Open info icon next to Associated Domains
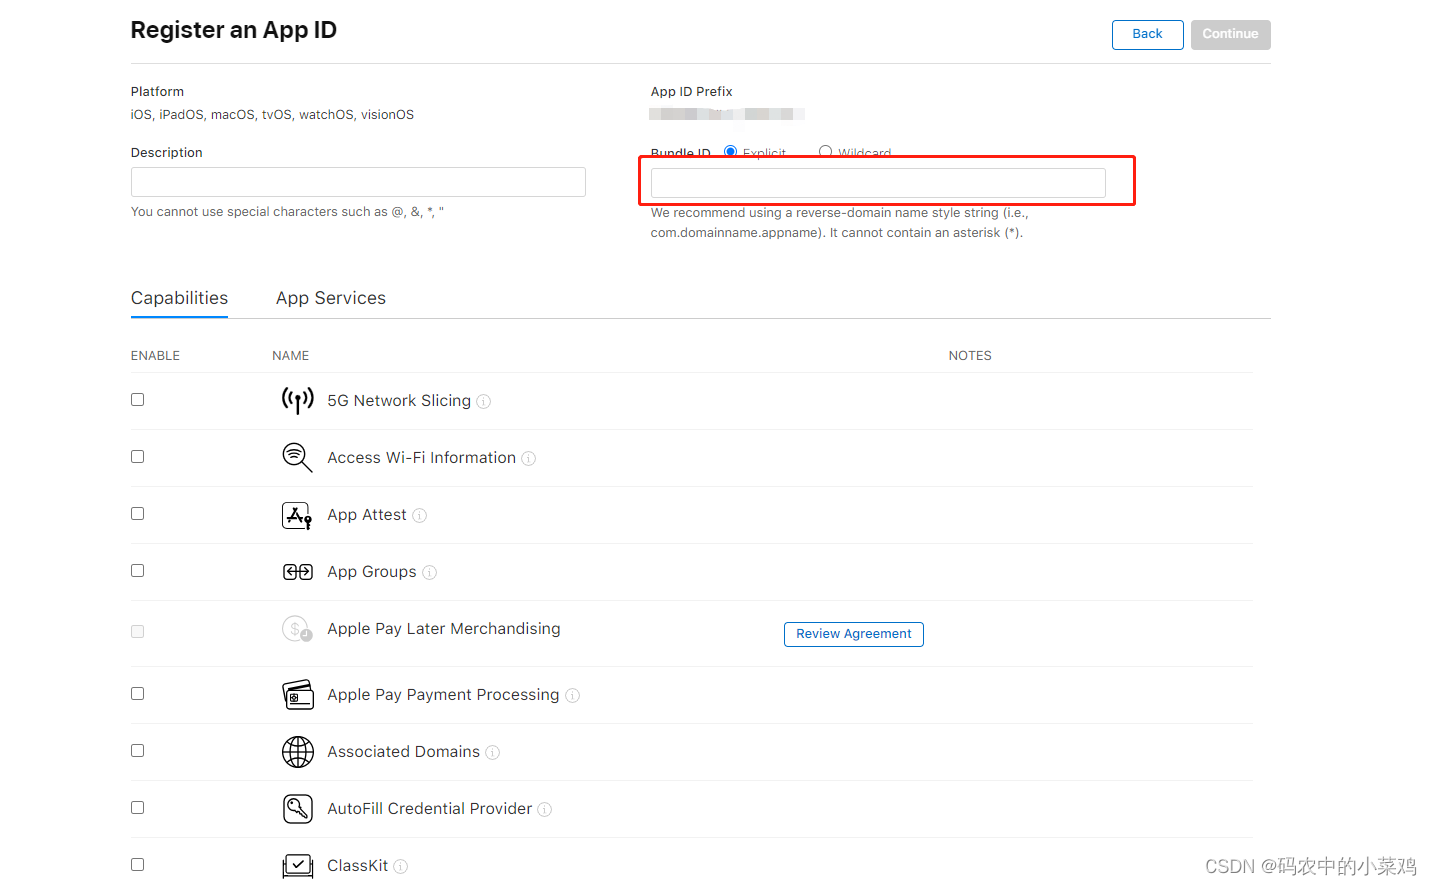The width and height of the screenshot is (1432, 885). [x=493, y=753]
